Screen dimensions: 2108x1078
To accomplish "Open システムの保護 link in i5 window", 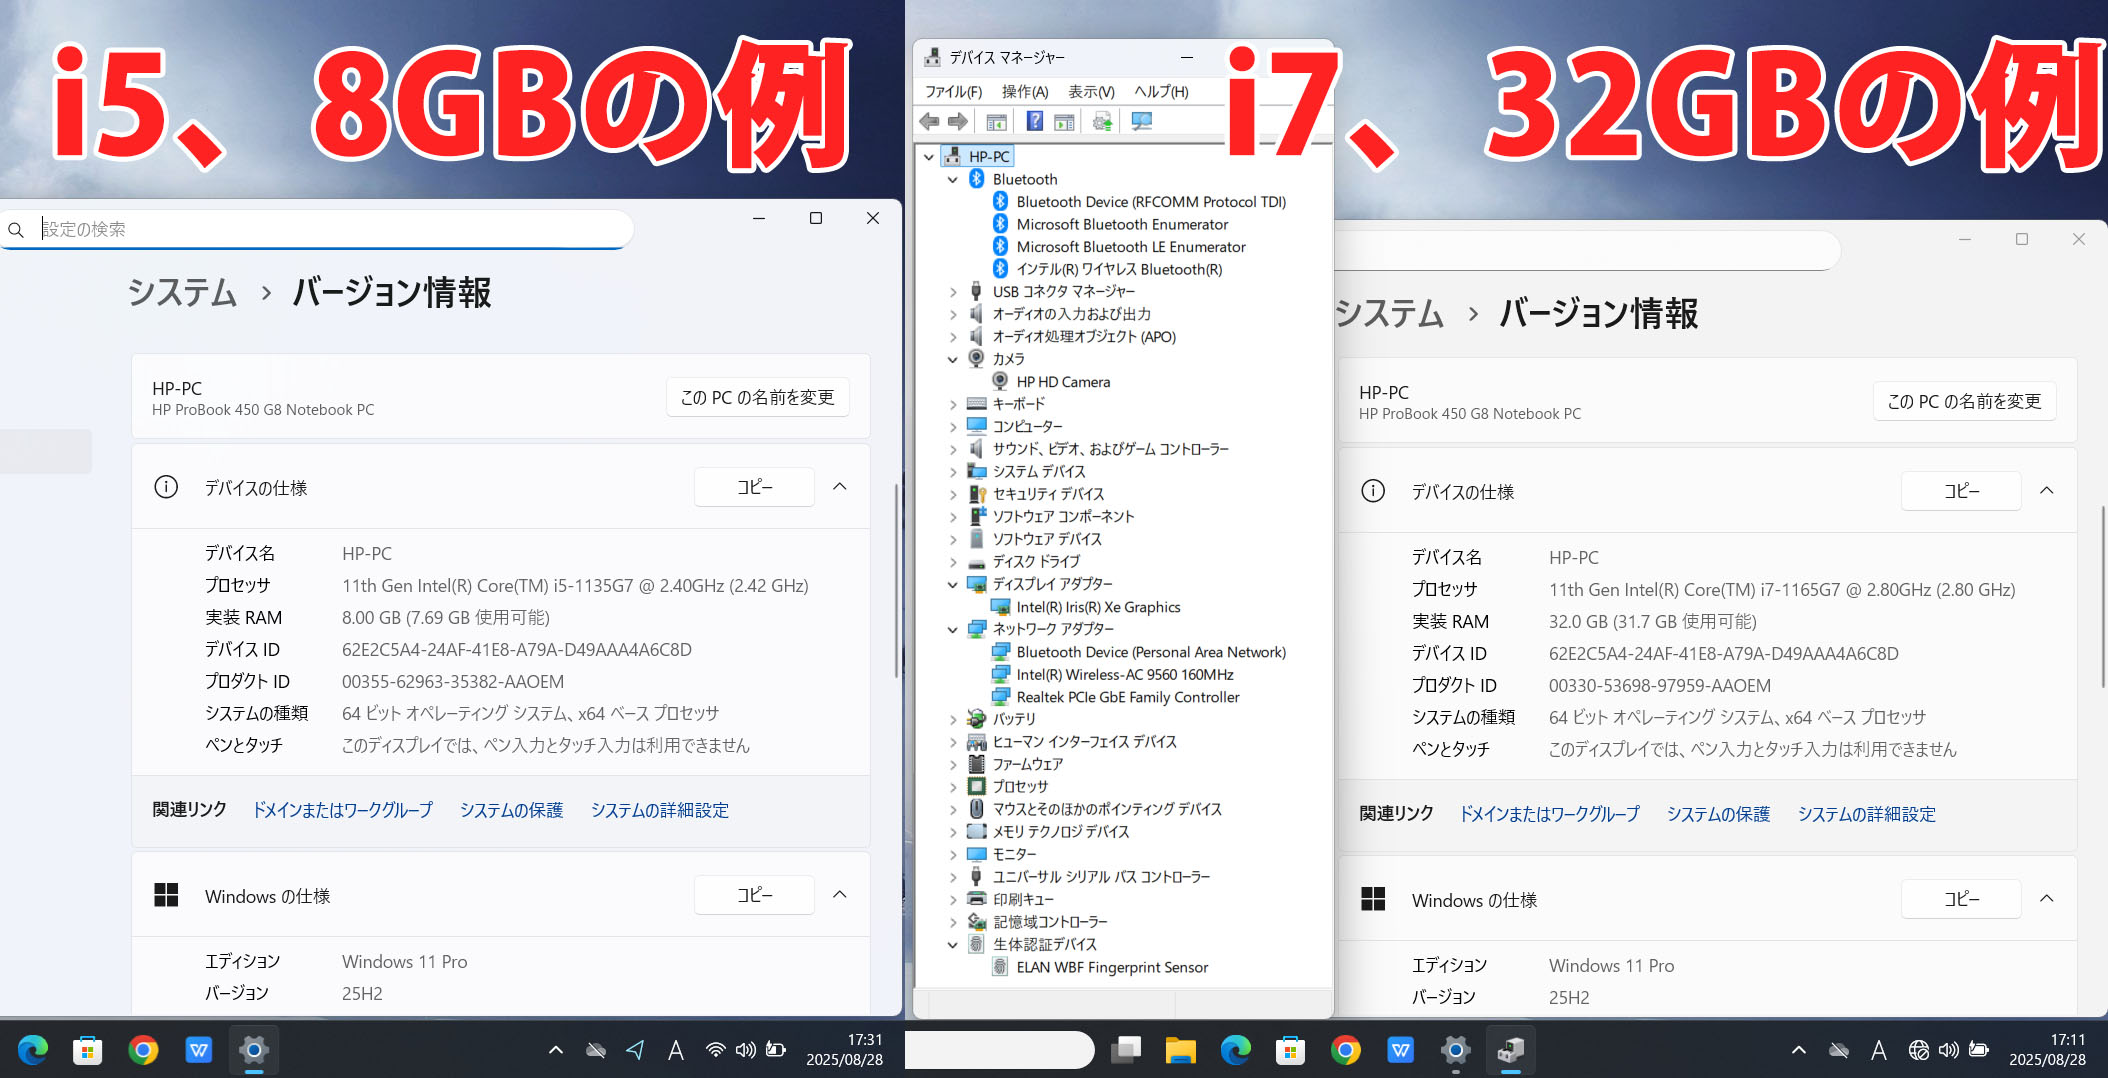I will pyautogui.click(x=512, y=810).
